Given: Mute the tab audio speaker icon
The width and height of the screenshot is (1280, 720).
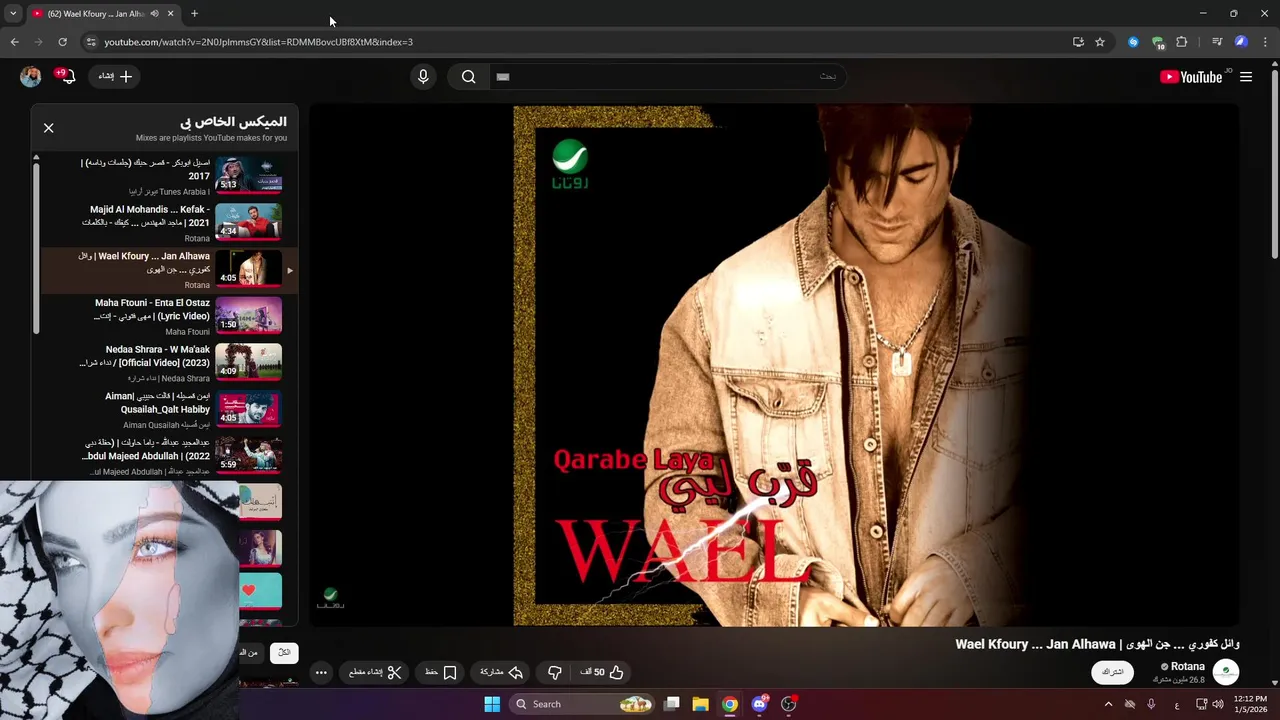Looking at the screenshot, I should [154, 14].
